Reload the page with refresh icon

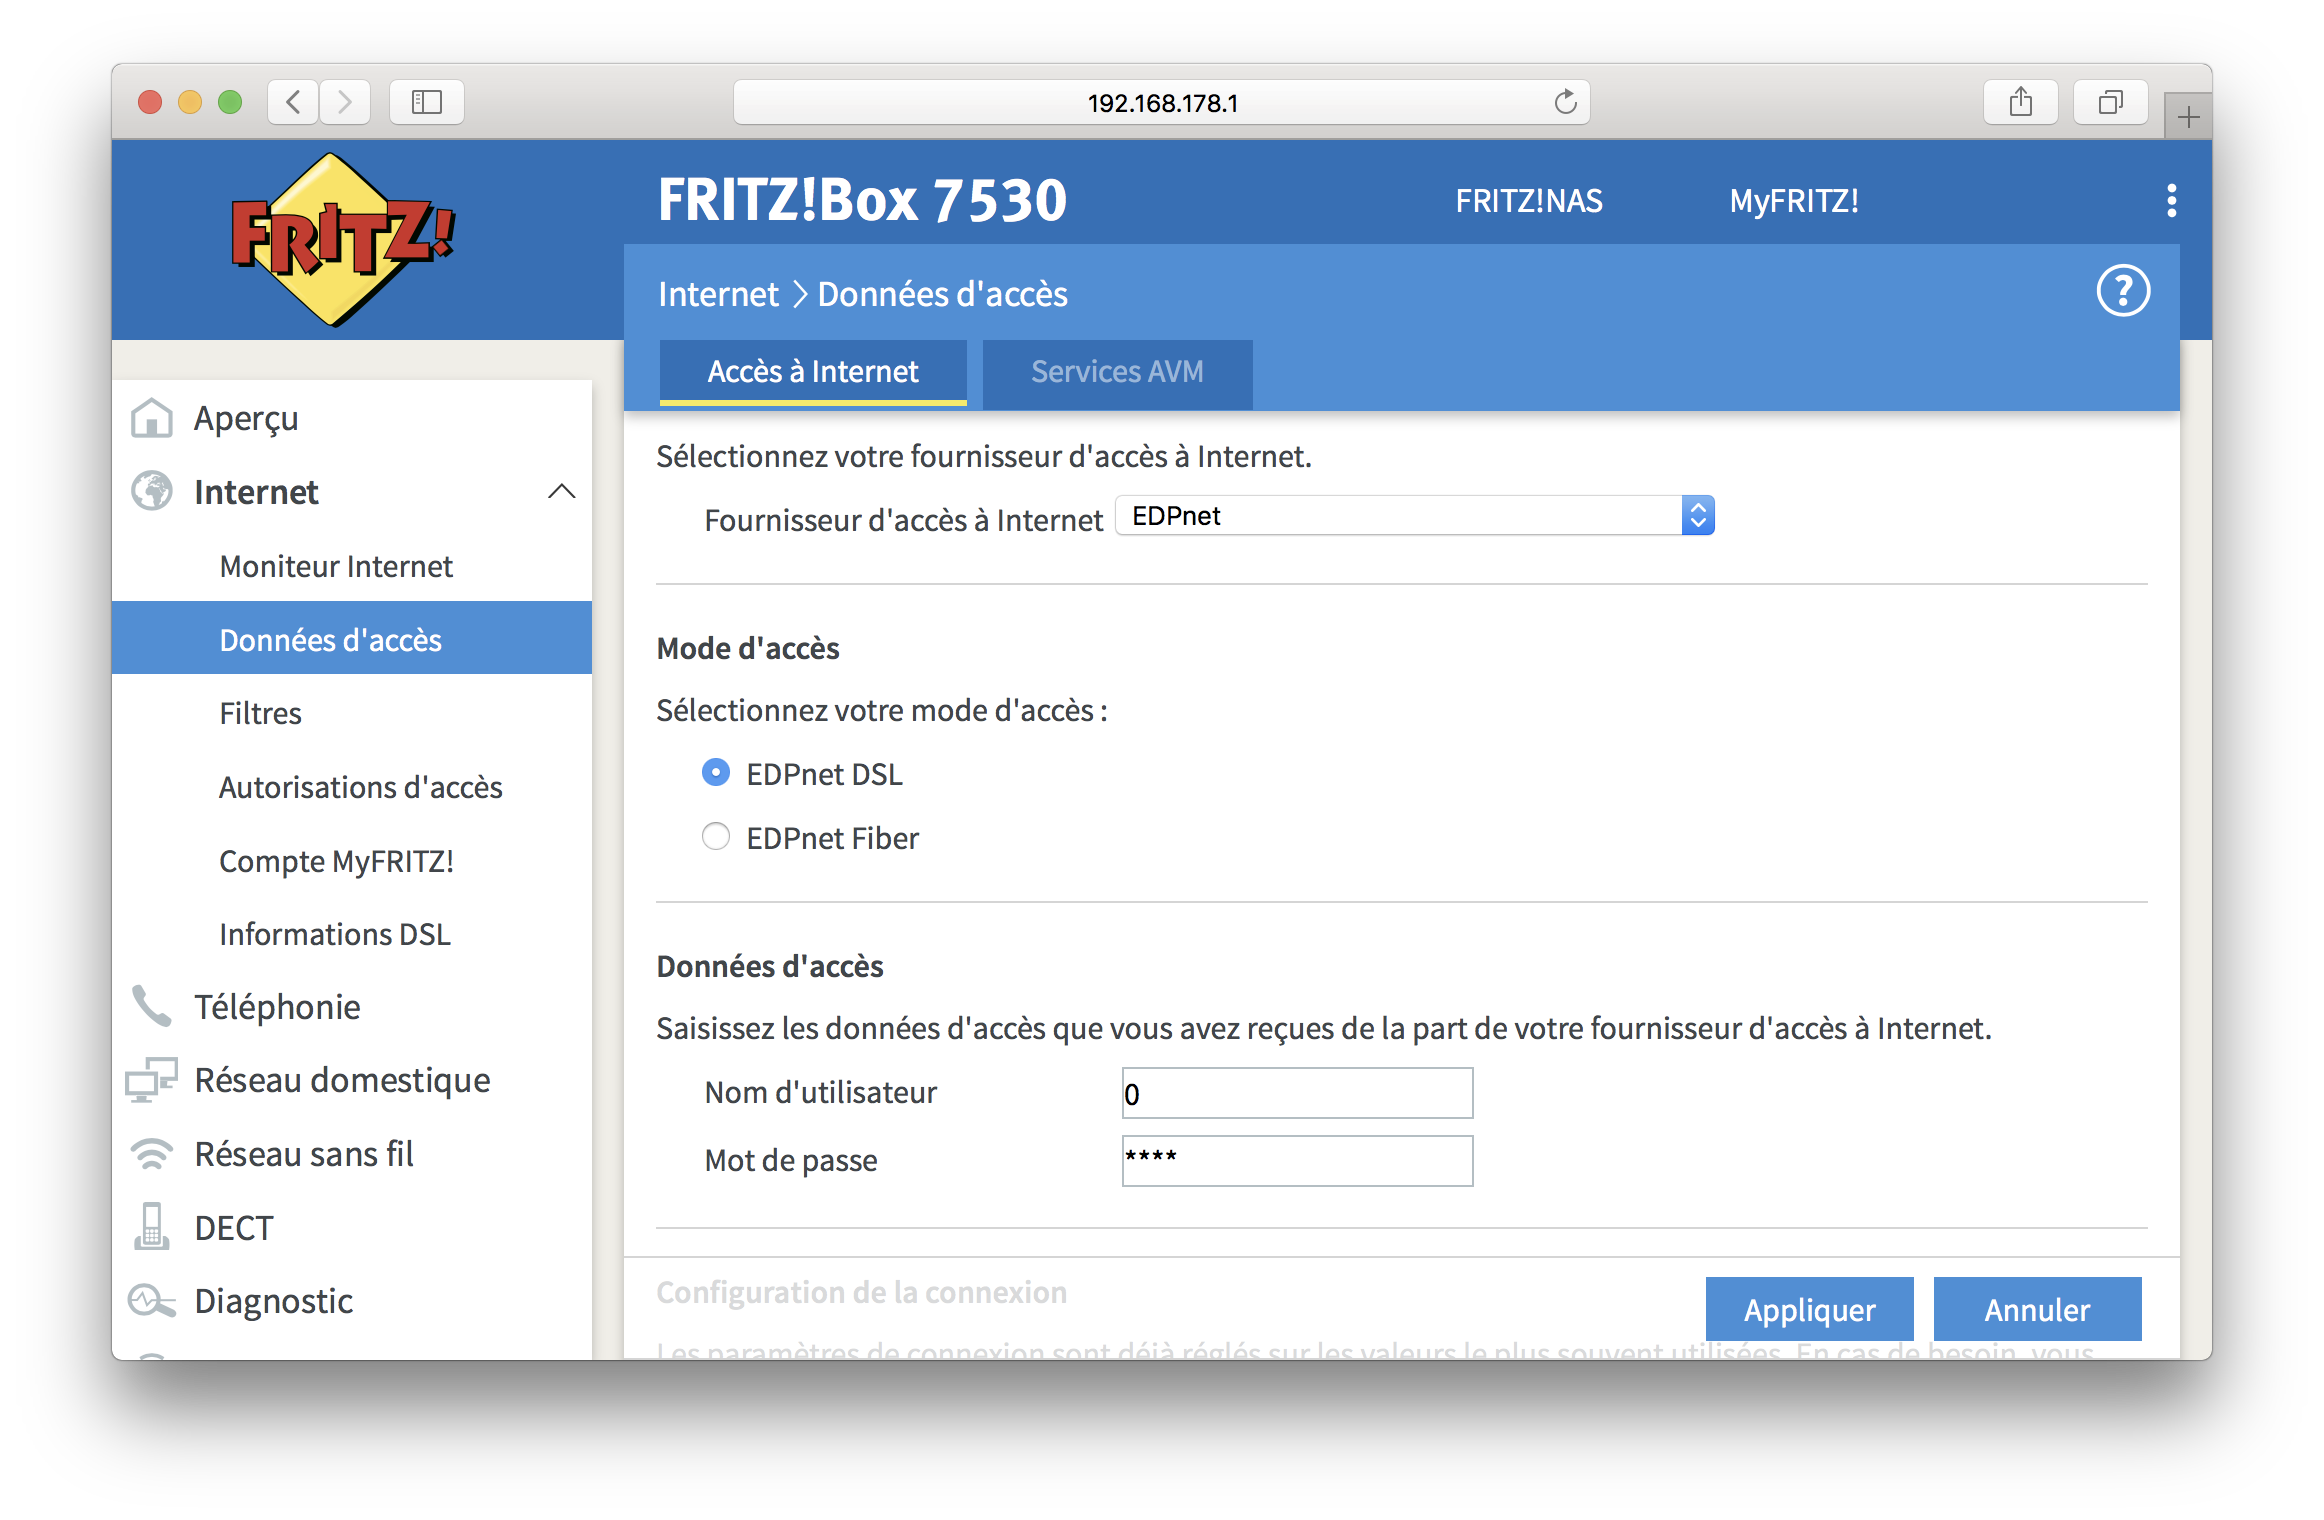tap(1565, 102)
